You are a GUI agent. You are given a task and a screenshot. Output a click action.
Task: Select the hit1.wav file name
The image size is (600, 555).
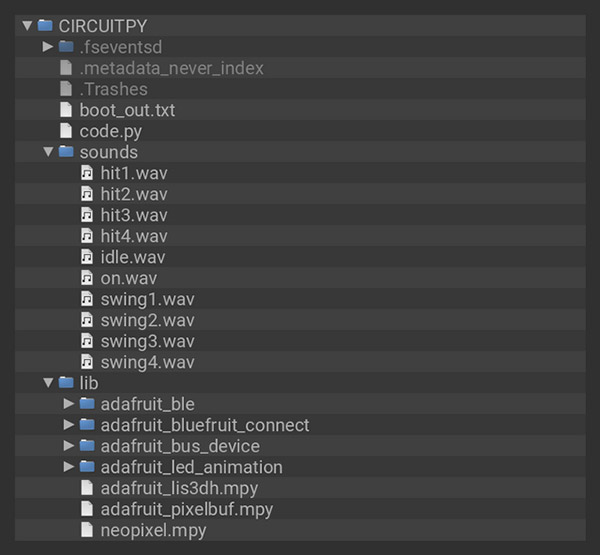134,173
